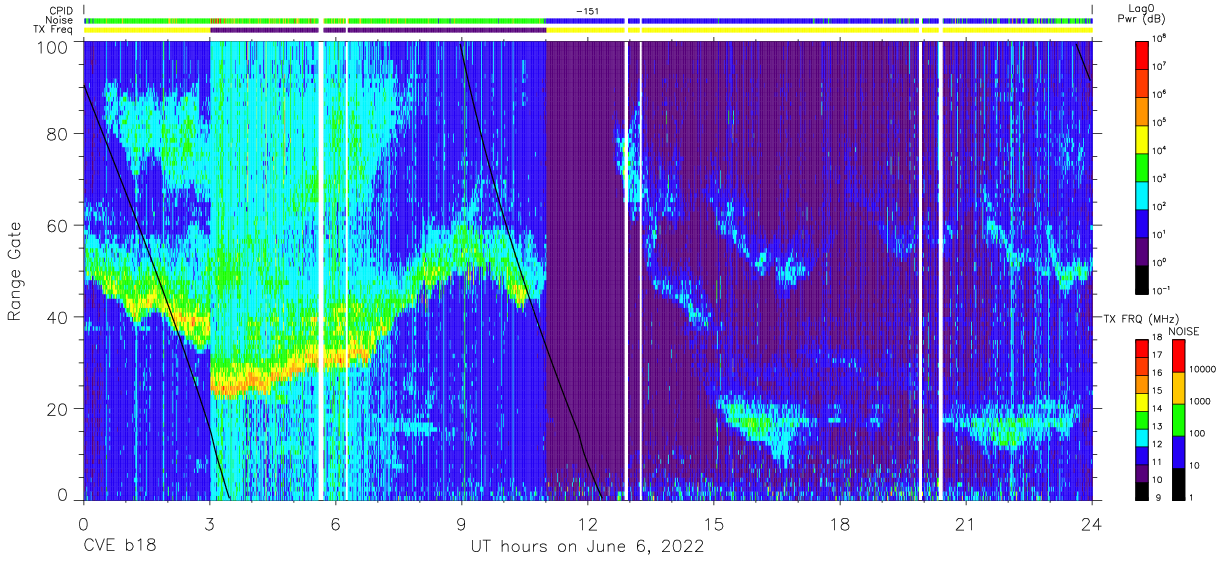The image size is (1228, 567).
Task: Click the 'CVE b18' radar label
Action: [119, 547]
